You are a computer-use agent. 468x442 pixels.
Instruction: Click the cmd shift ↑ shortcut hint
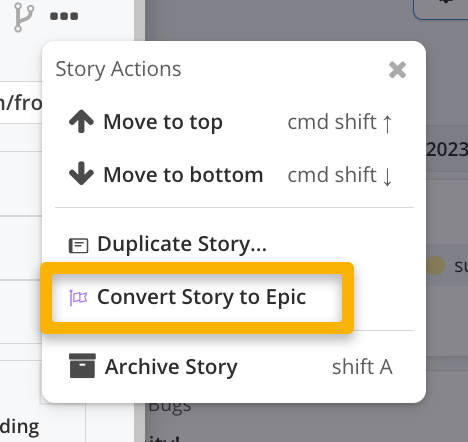tap(340, 122)
